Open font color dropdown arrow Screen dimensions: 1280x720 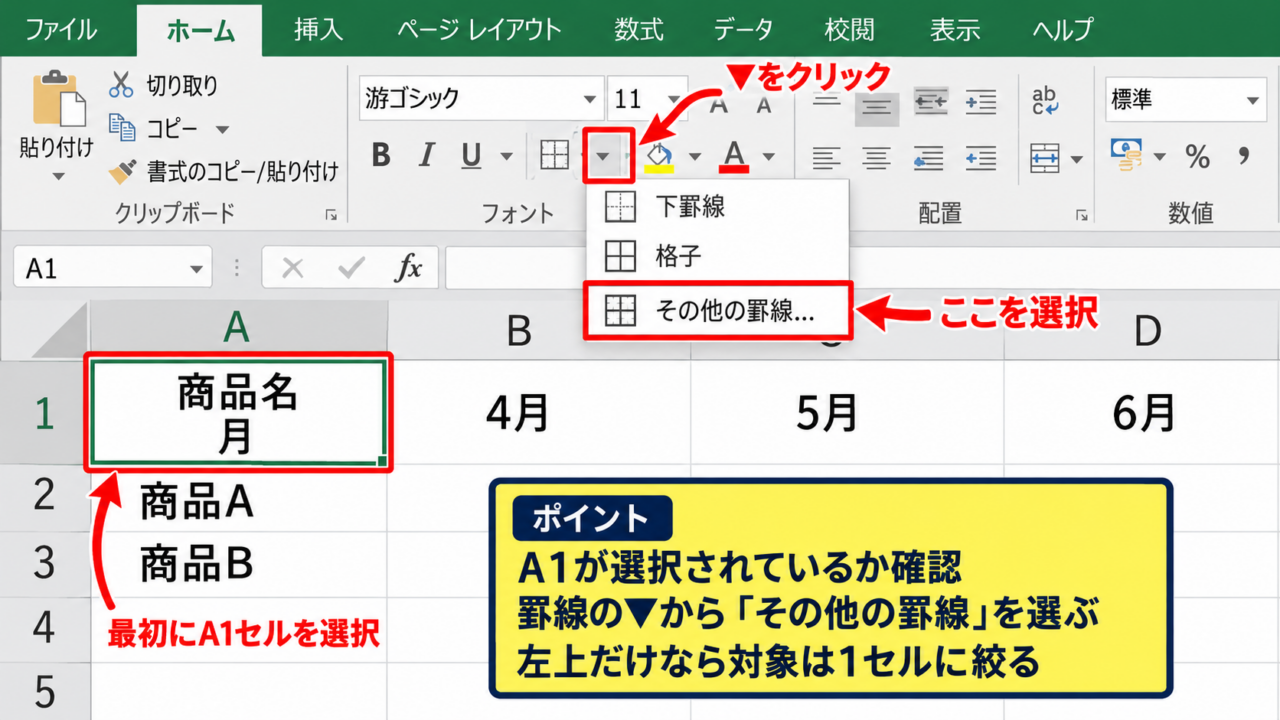click(768, 156)
